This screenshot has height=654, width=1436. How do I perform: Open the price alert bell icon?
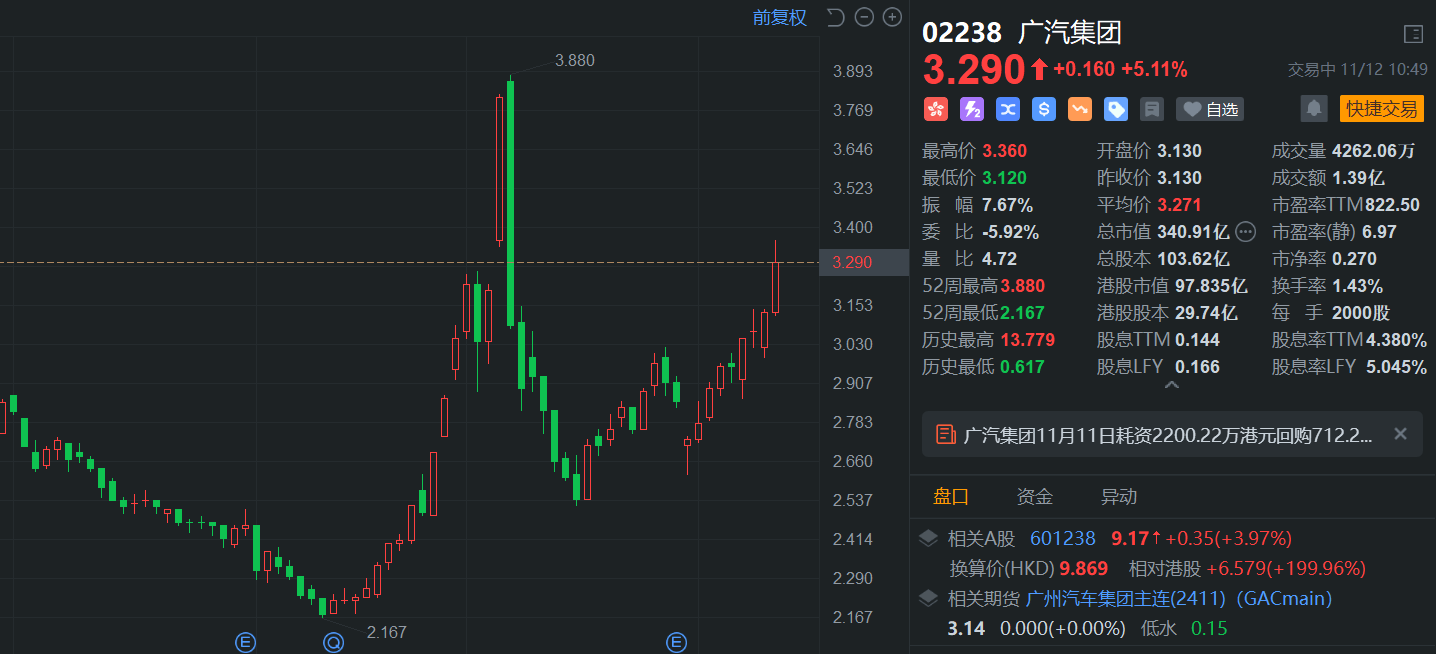1314,108
